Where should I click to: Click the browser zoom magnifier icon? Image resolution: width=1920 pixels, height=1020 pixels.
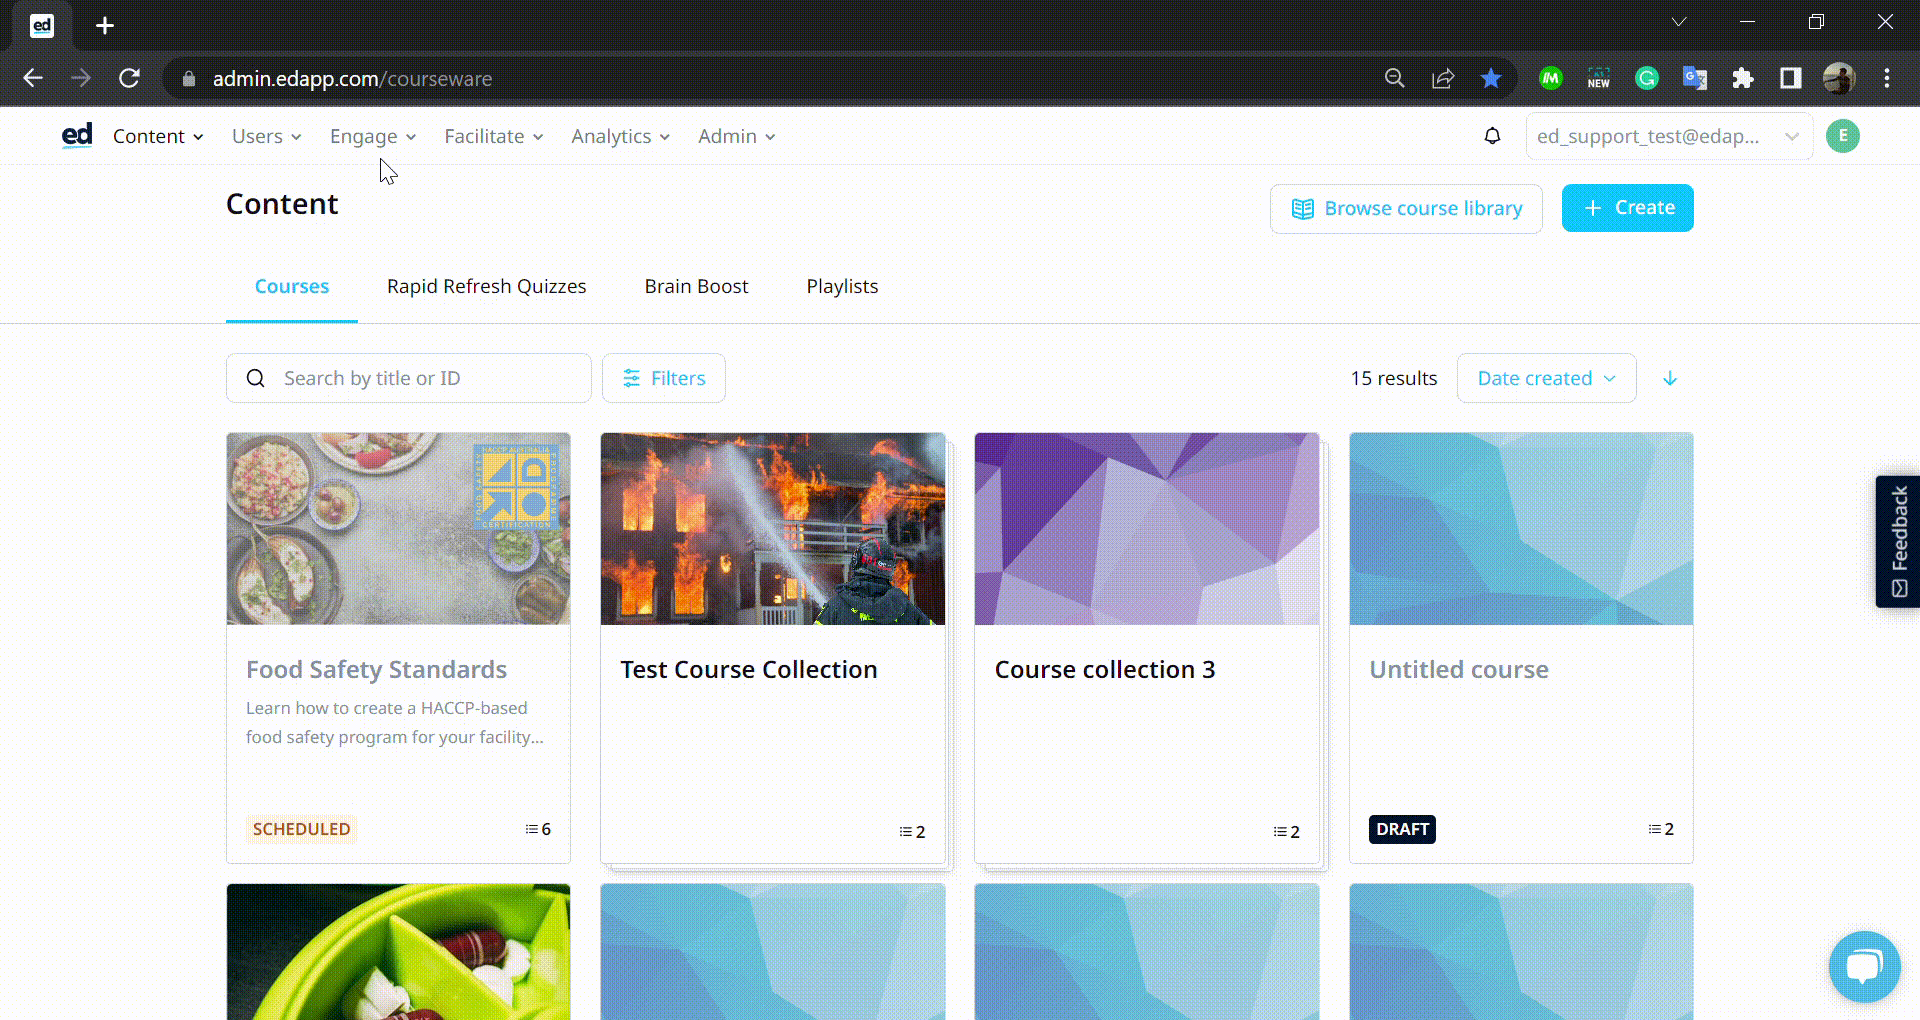coord(1394,78)
